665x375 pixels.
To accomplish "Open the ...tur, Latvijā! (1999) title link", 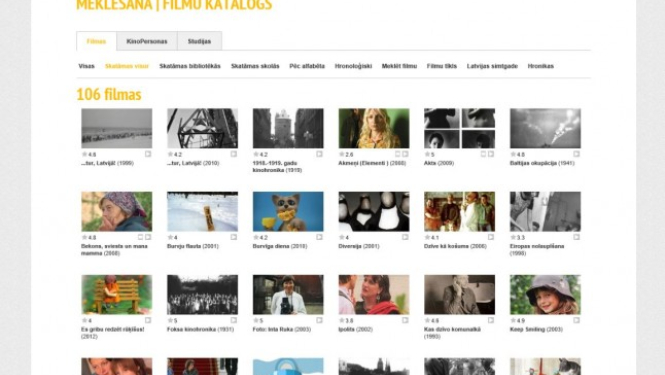I will click(x=107, y=163).
